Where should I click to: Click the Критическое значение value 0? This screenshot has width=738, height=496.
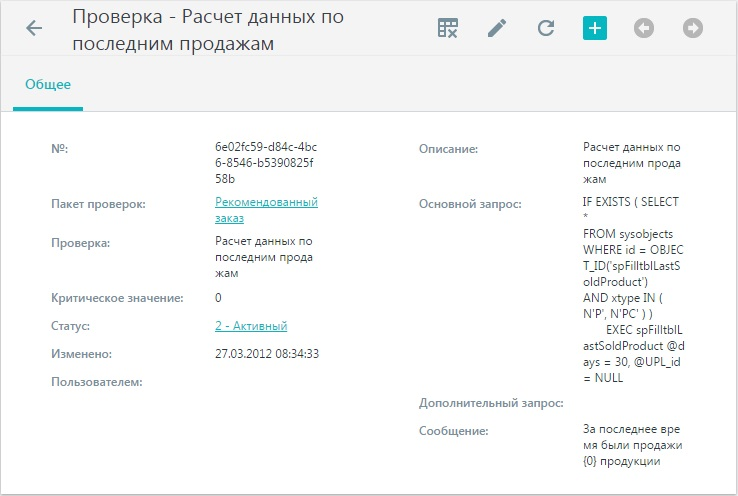coord(218,298)
